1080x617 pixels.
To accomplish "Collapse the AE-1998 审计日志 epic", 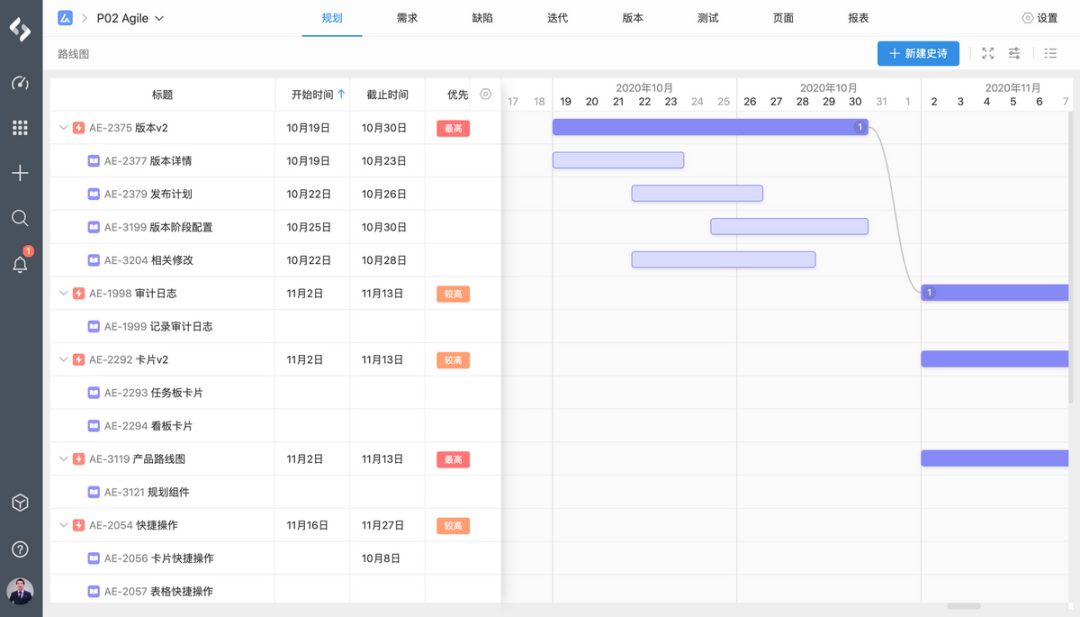I will pyautogui.click(x=62, y=293).
